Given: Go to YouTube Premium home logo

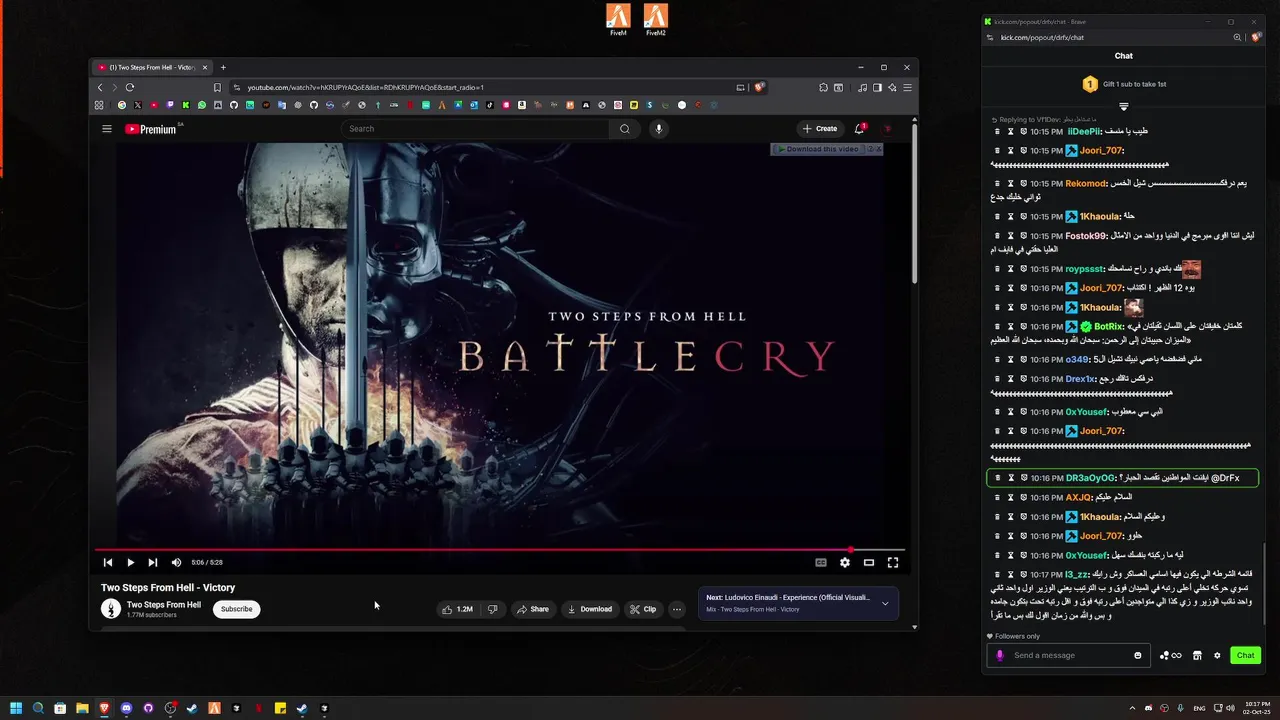Looking at the screenshot, I should coord(150,129).
